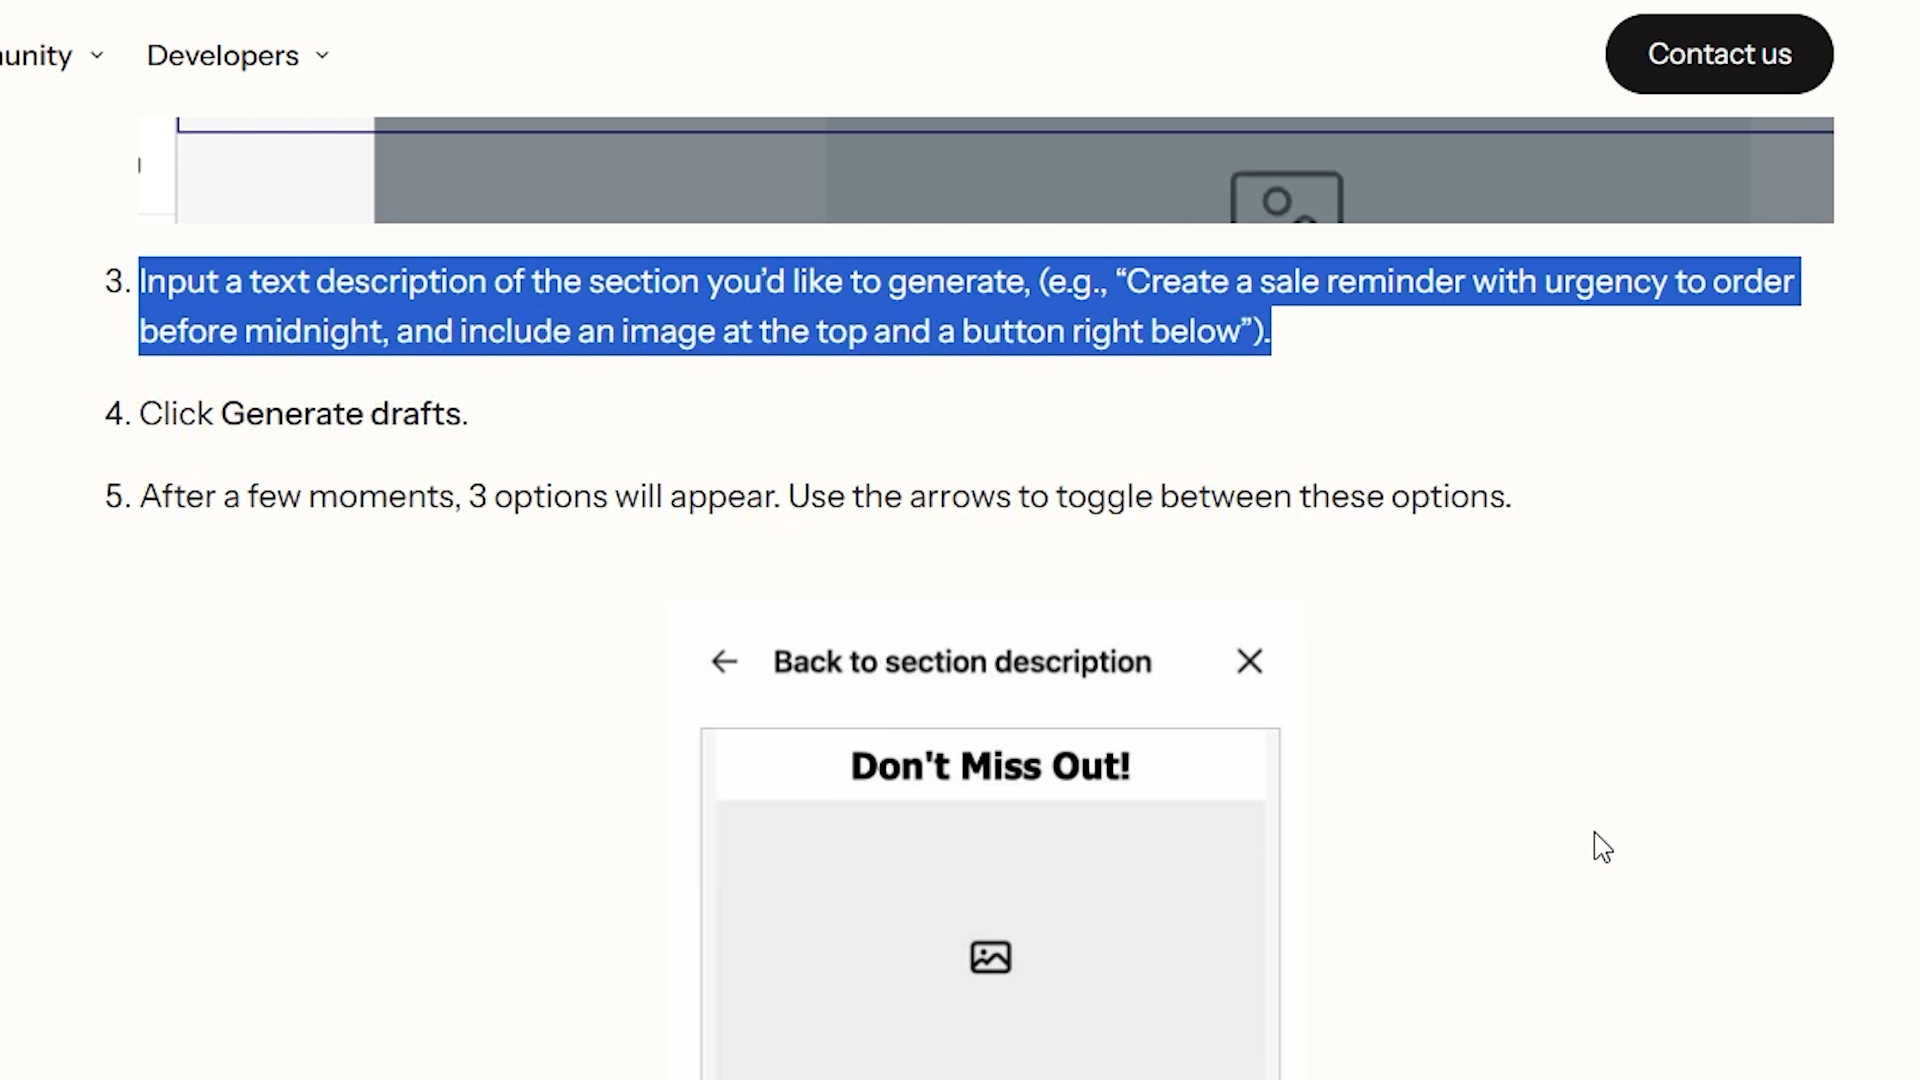Click the chevron beside Community
The image size is (1920, 1080).
tap(97, 55)
